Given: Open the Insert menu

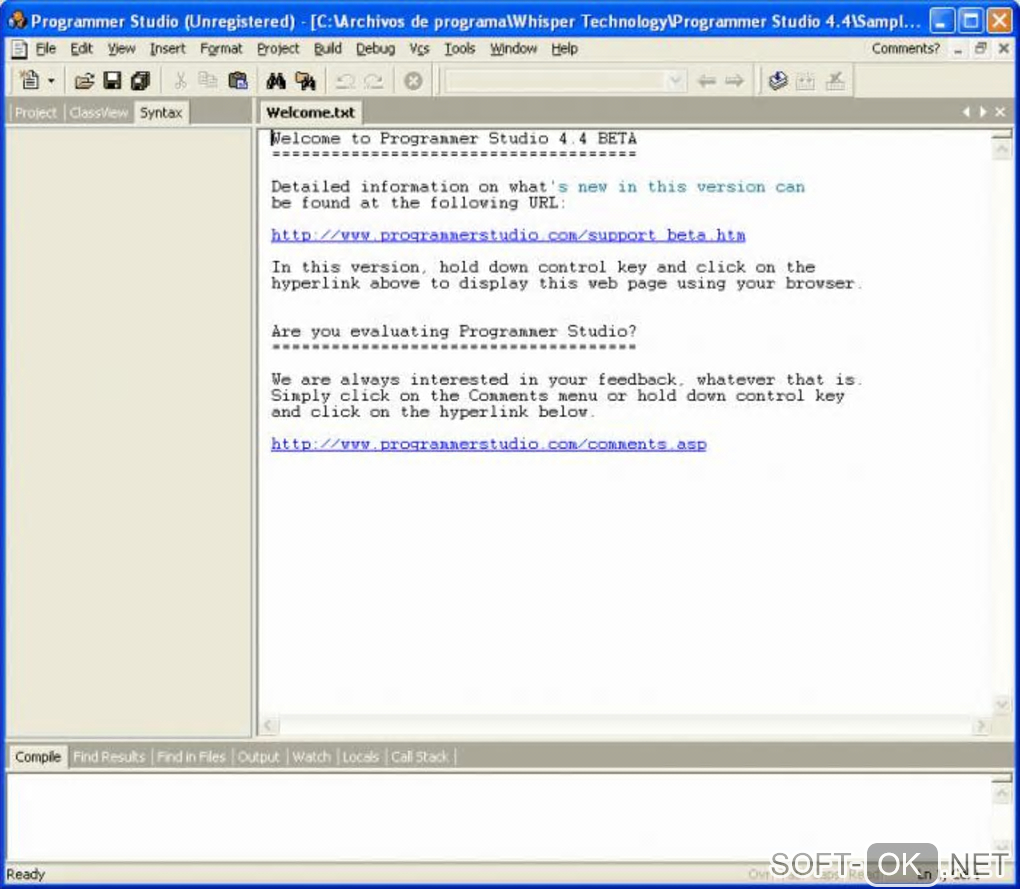Looking at the screenshot, I should [168, 49].
